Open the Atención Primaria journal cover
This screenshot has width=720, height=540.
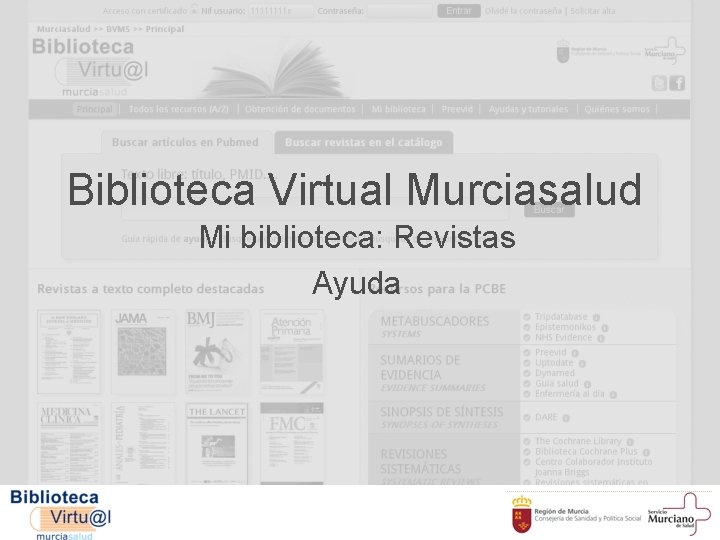[292, 352]
